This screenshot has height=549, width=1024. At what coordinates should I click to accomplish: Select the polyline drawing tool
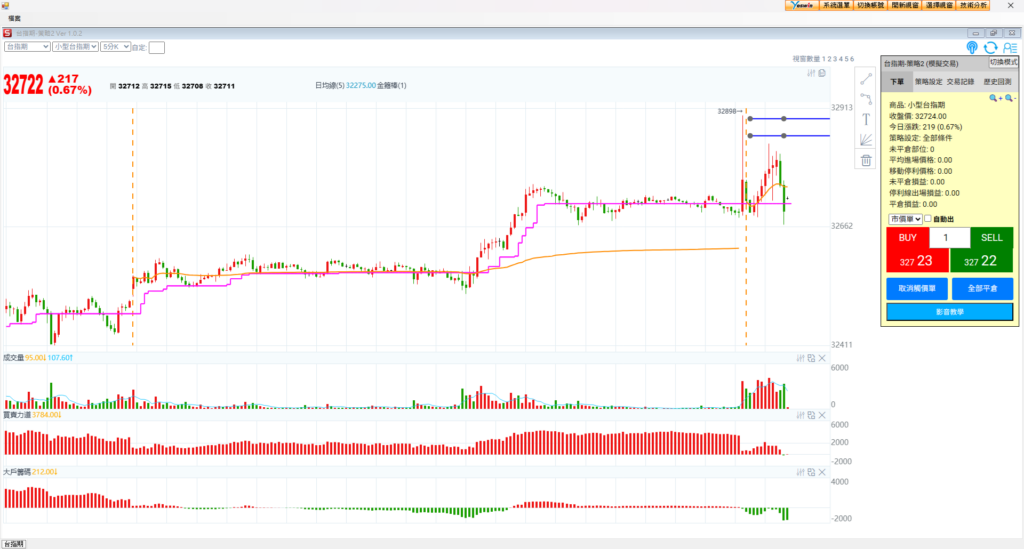(866, 99)
